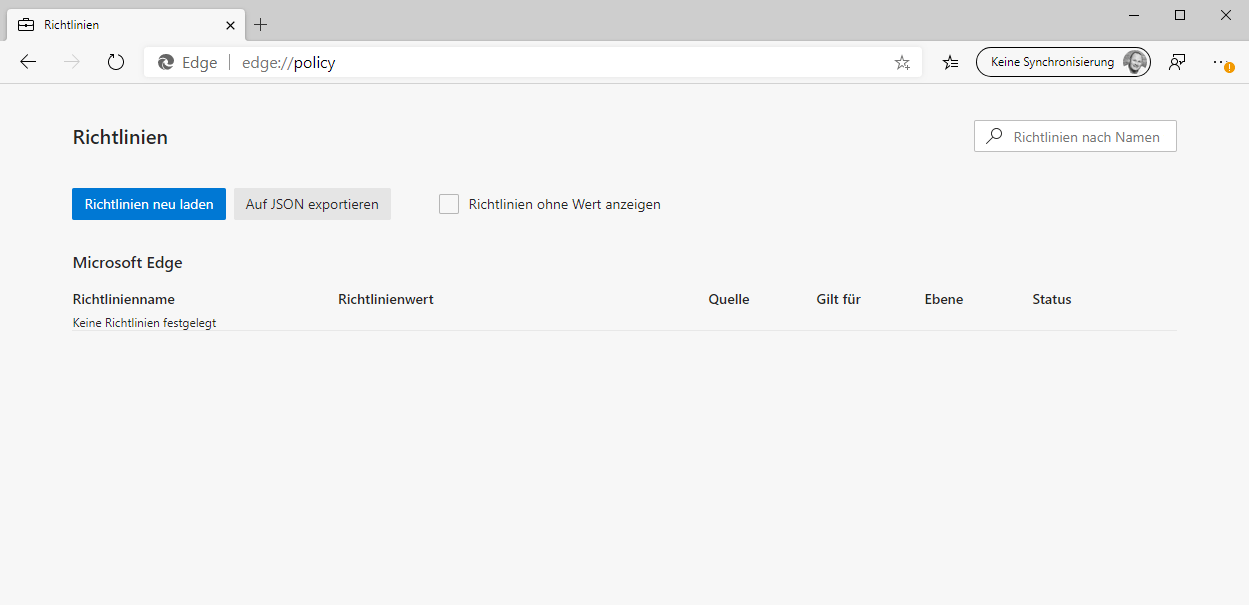The image size is (1249, 605).
Task: Focus the Richtlinien nach Namen search field
Action: (1086, 137)
